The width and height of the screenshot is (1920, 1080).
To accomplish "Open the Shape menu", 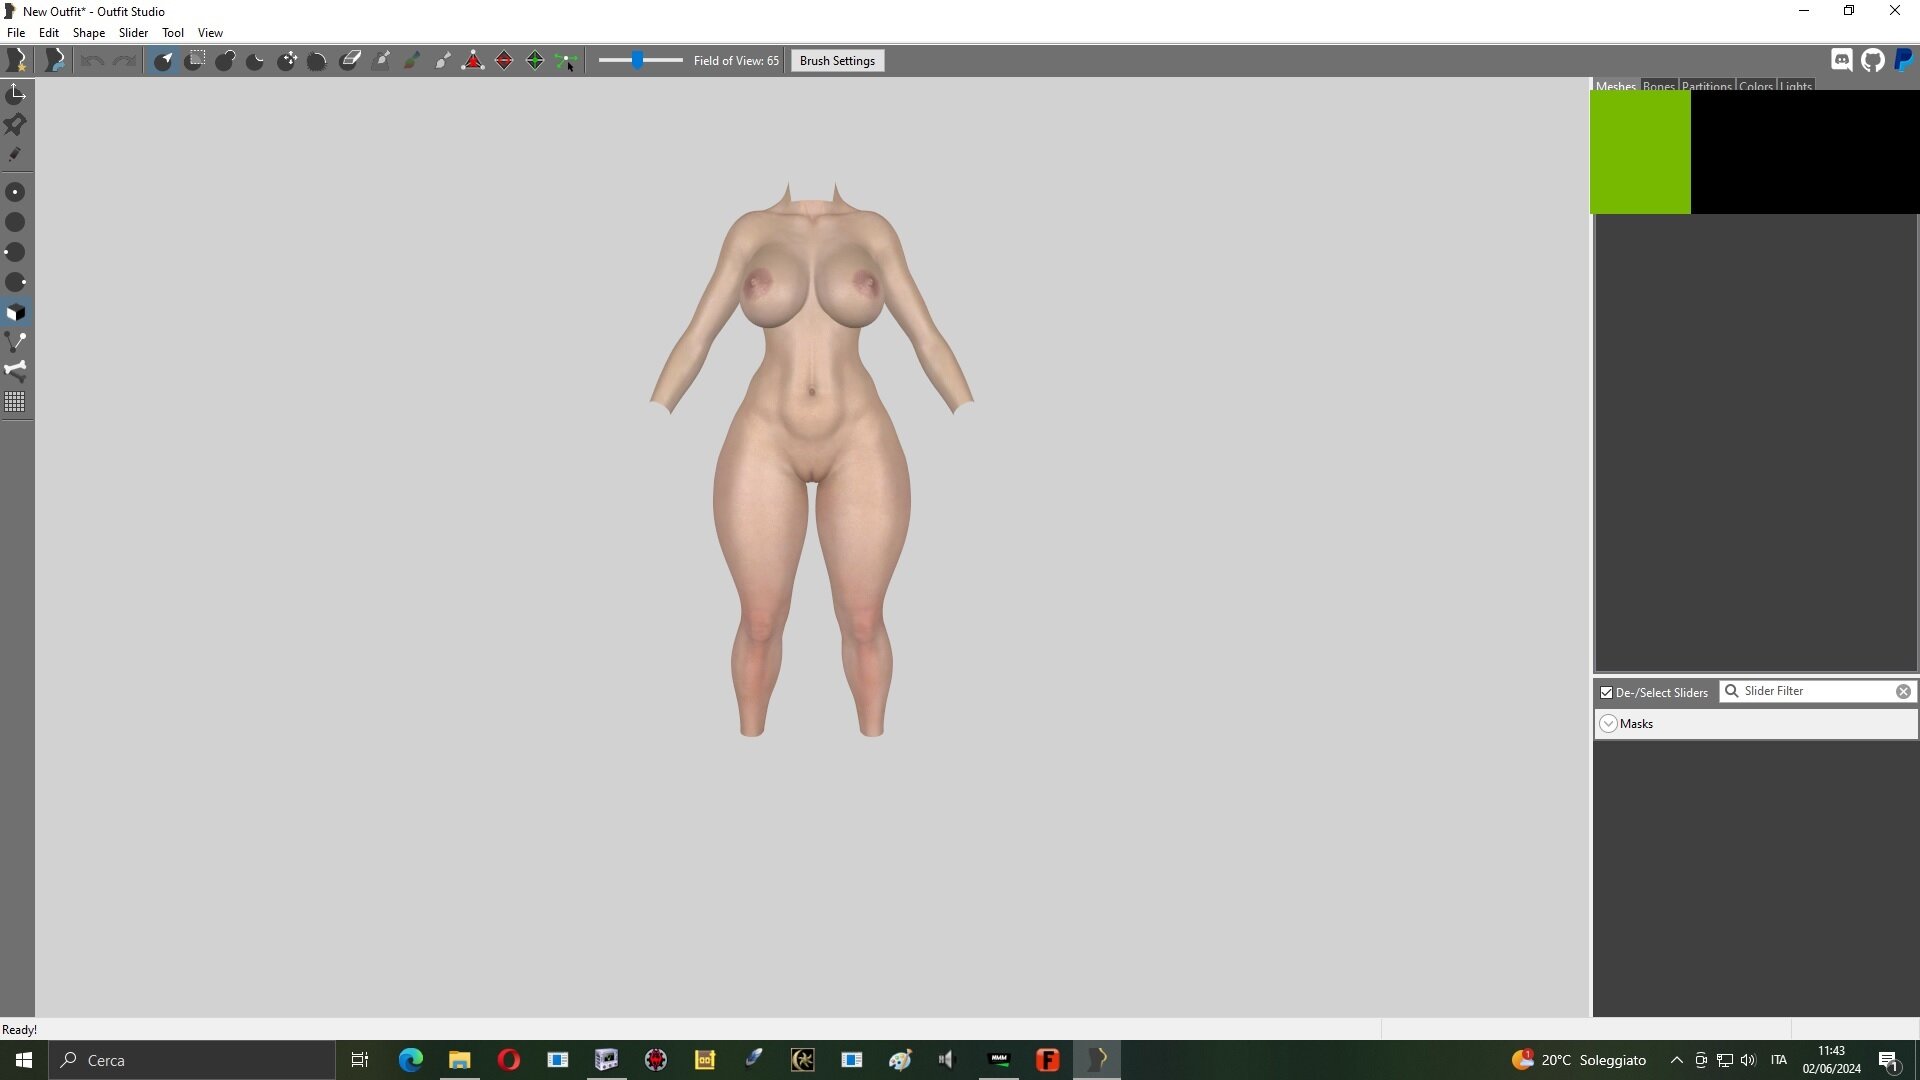I will tap(88, 32).
